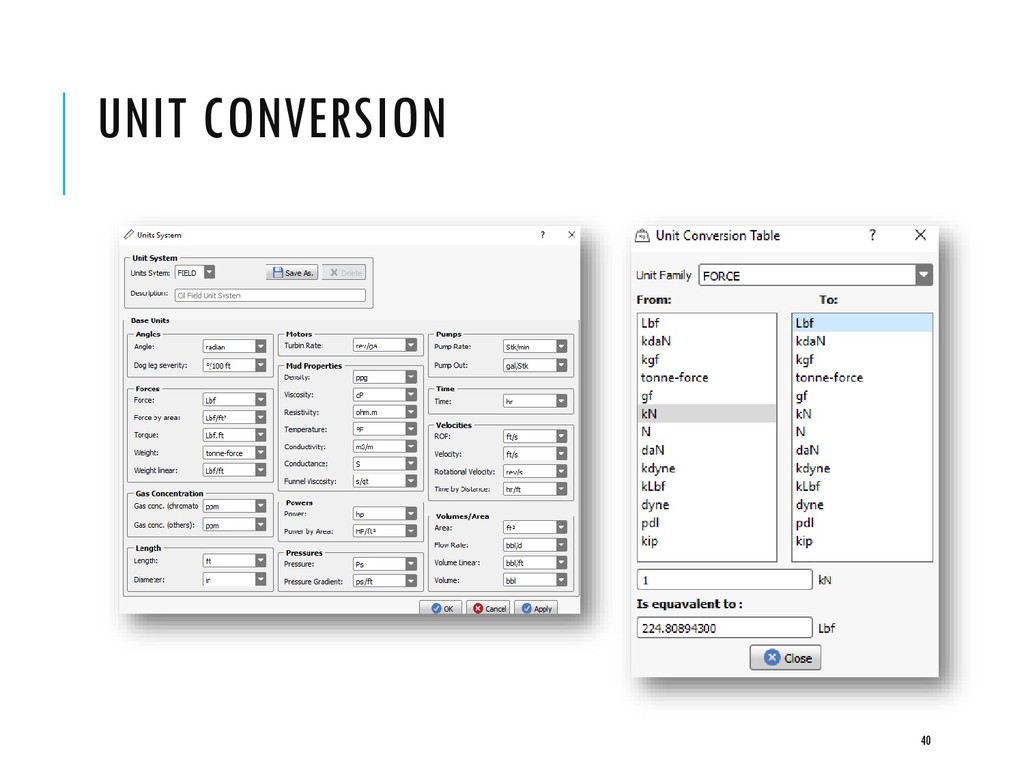Viewport: 1024px width, 768px height.
Task: Select kLbf in the To list
Action: point(862,487)
